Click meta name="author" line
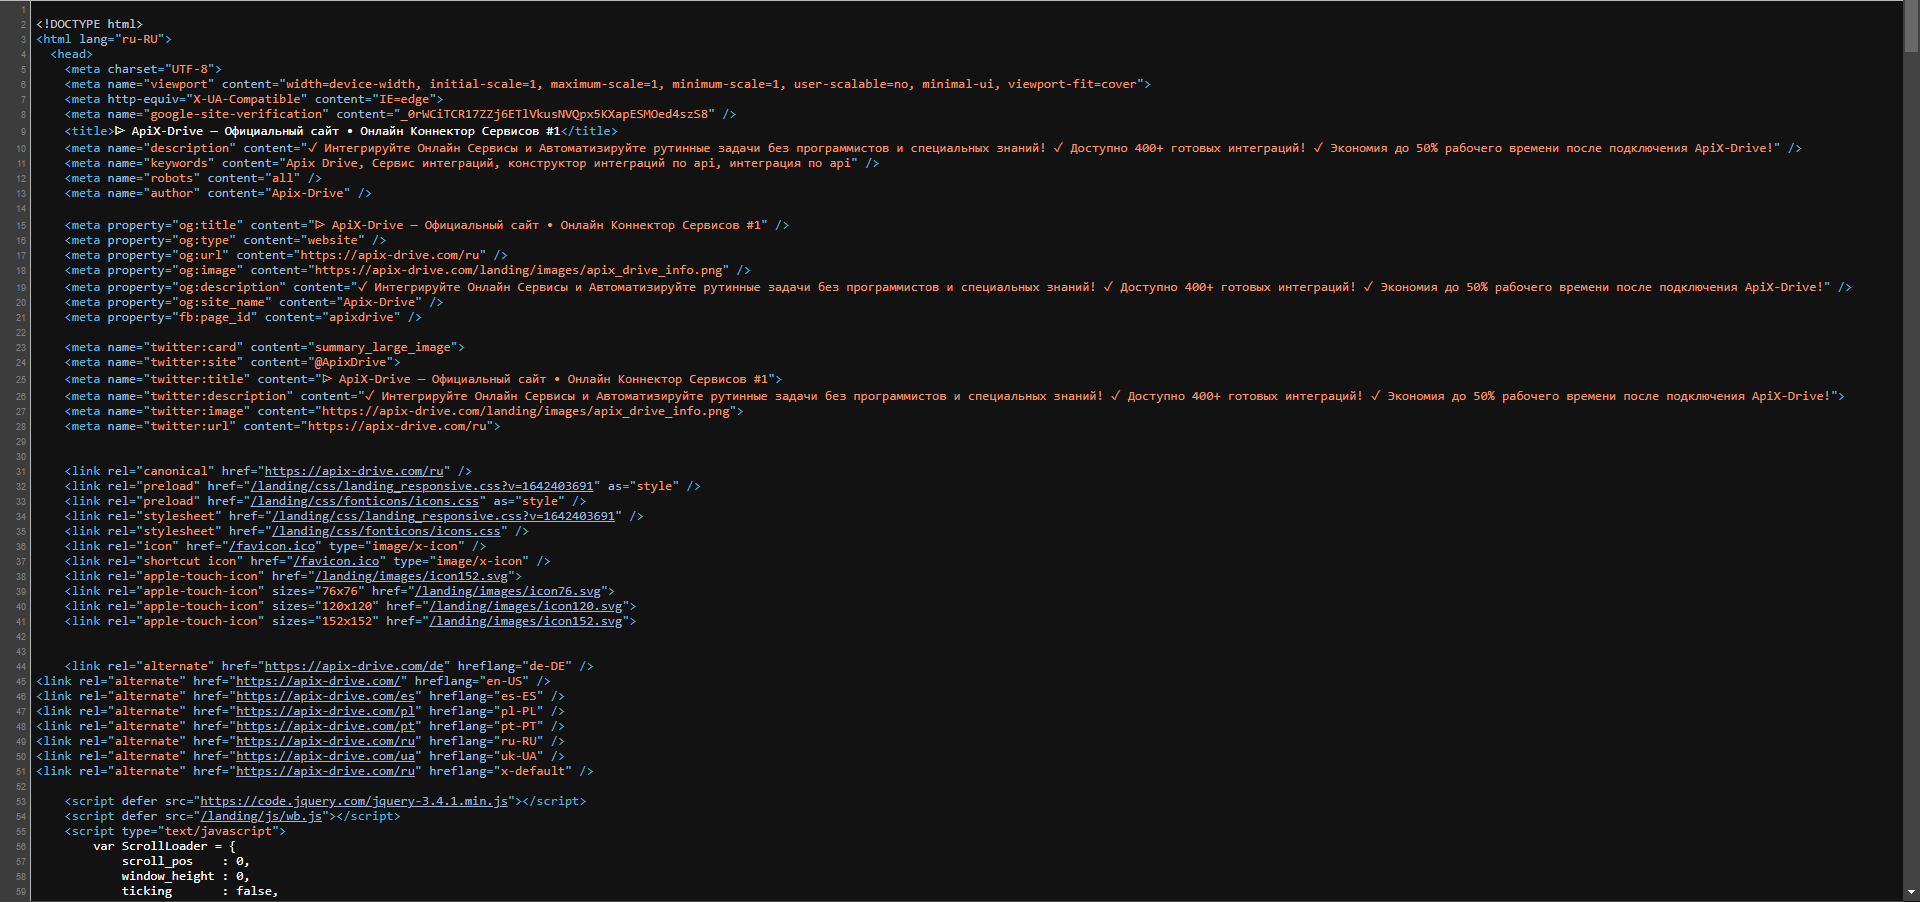 (x=218, y=193)
